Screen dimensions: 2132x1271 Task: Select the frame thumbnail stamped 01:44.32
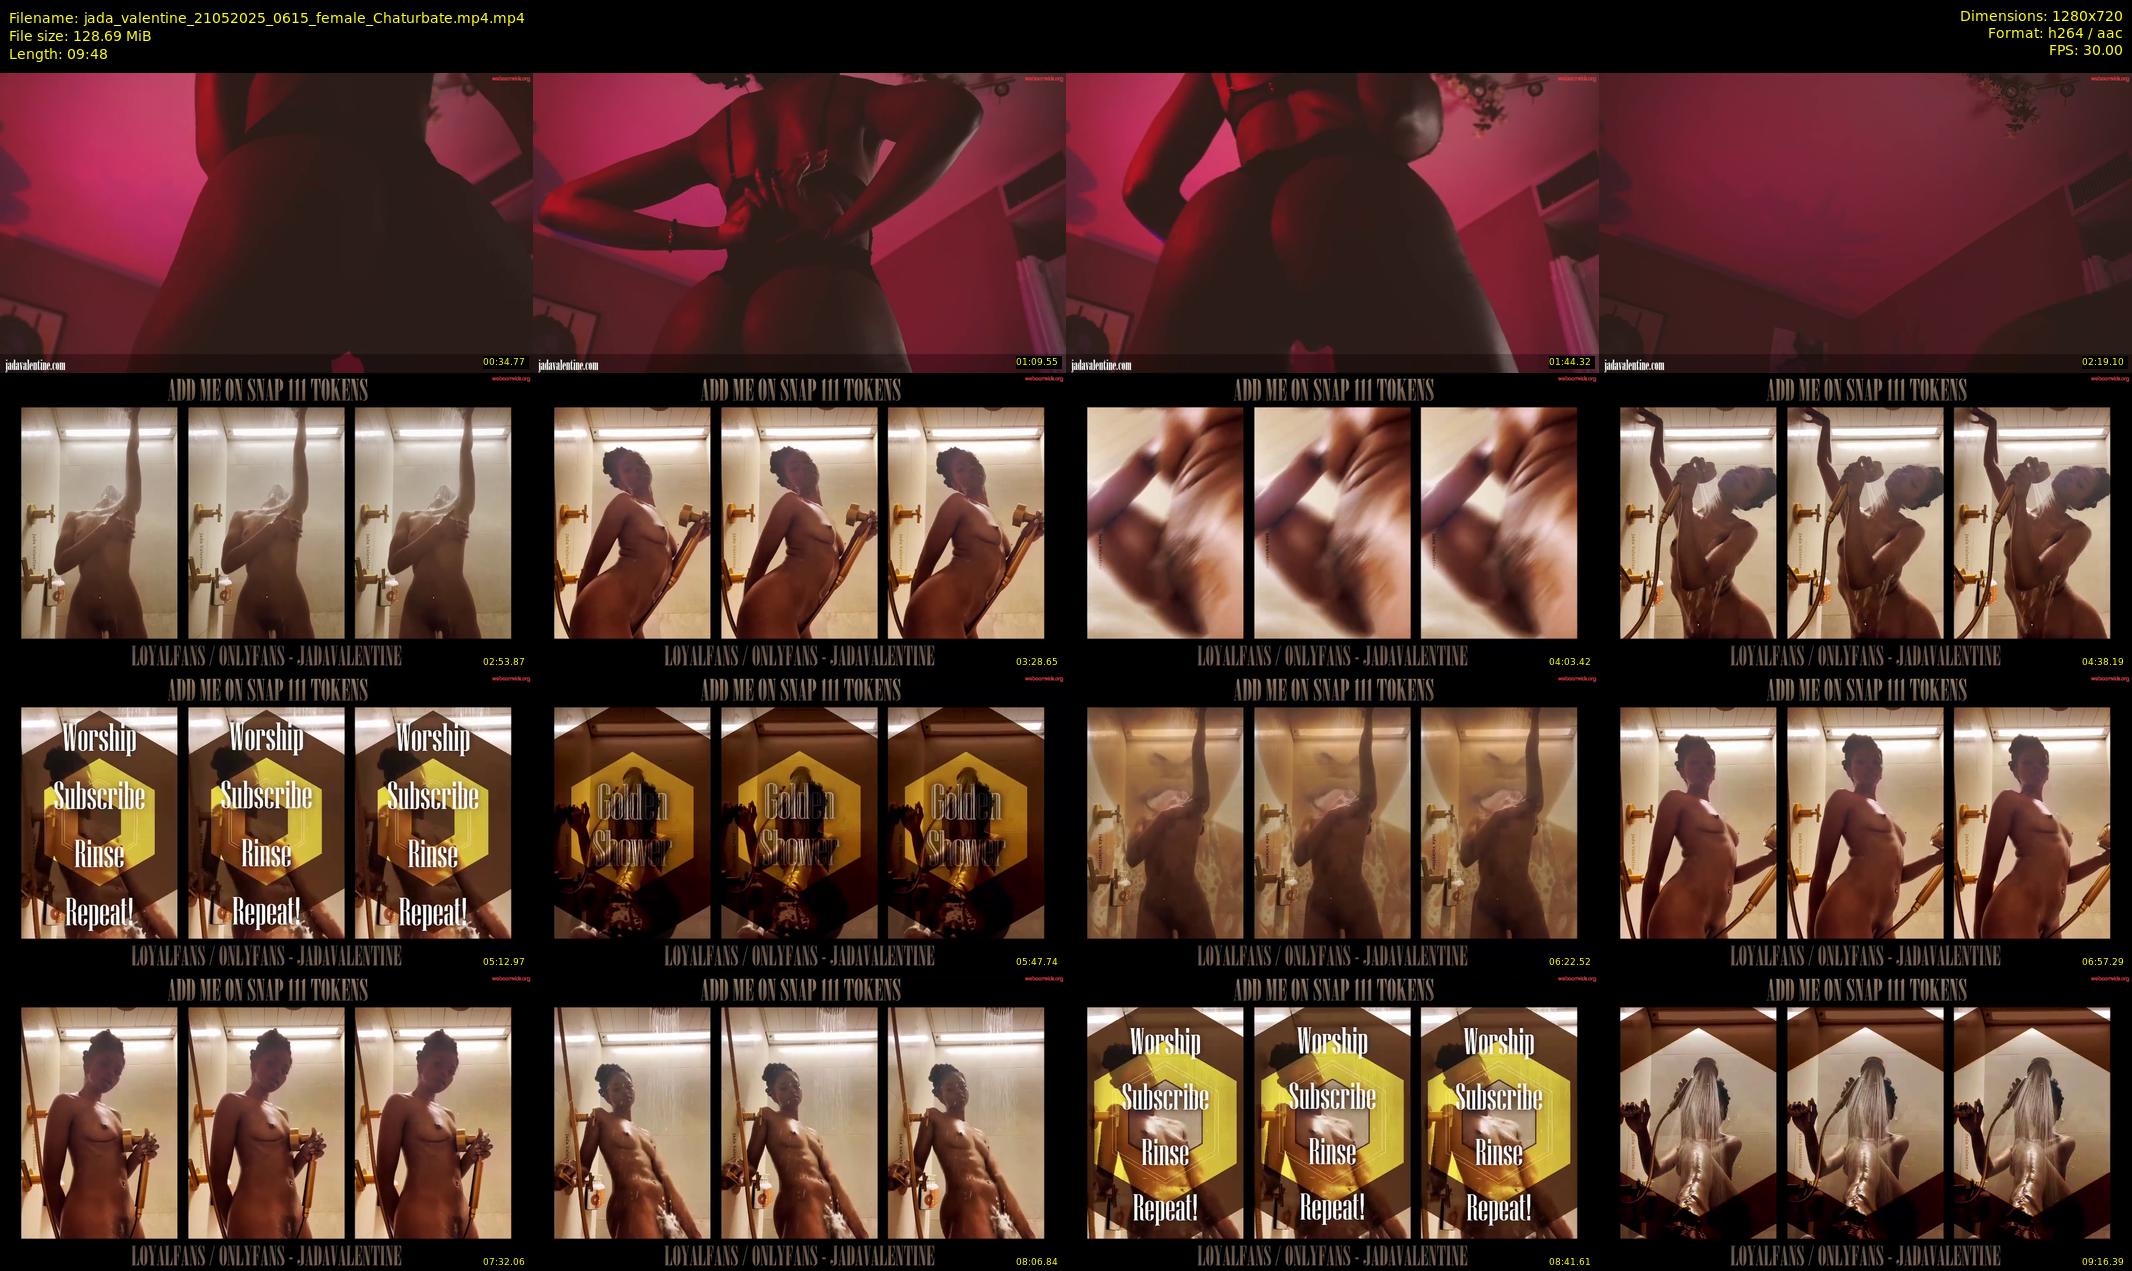coord(1332,223)
